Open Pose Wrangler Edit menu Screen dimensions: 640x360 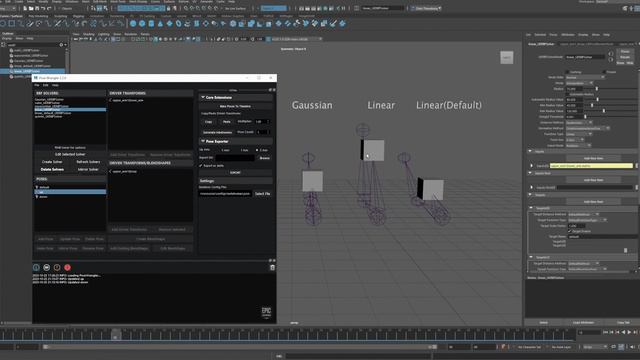point(46,85)
